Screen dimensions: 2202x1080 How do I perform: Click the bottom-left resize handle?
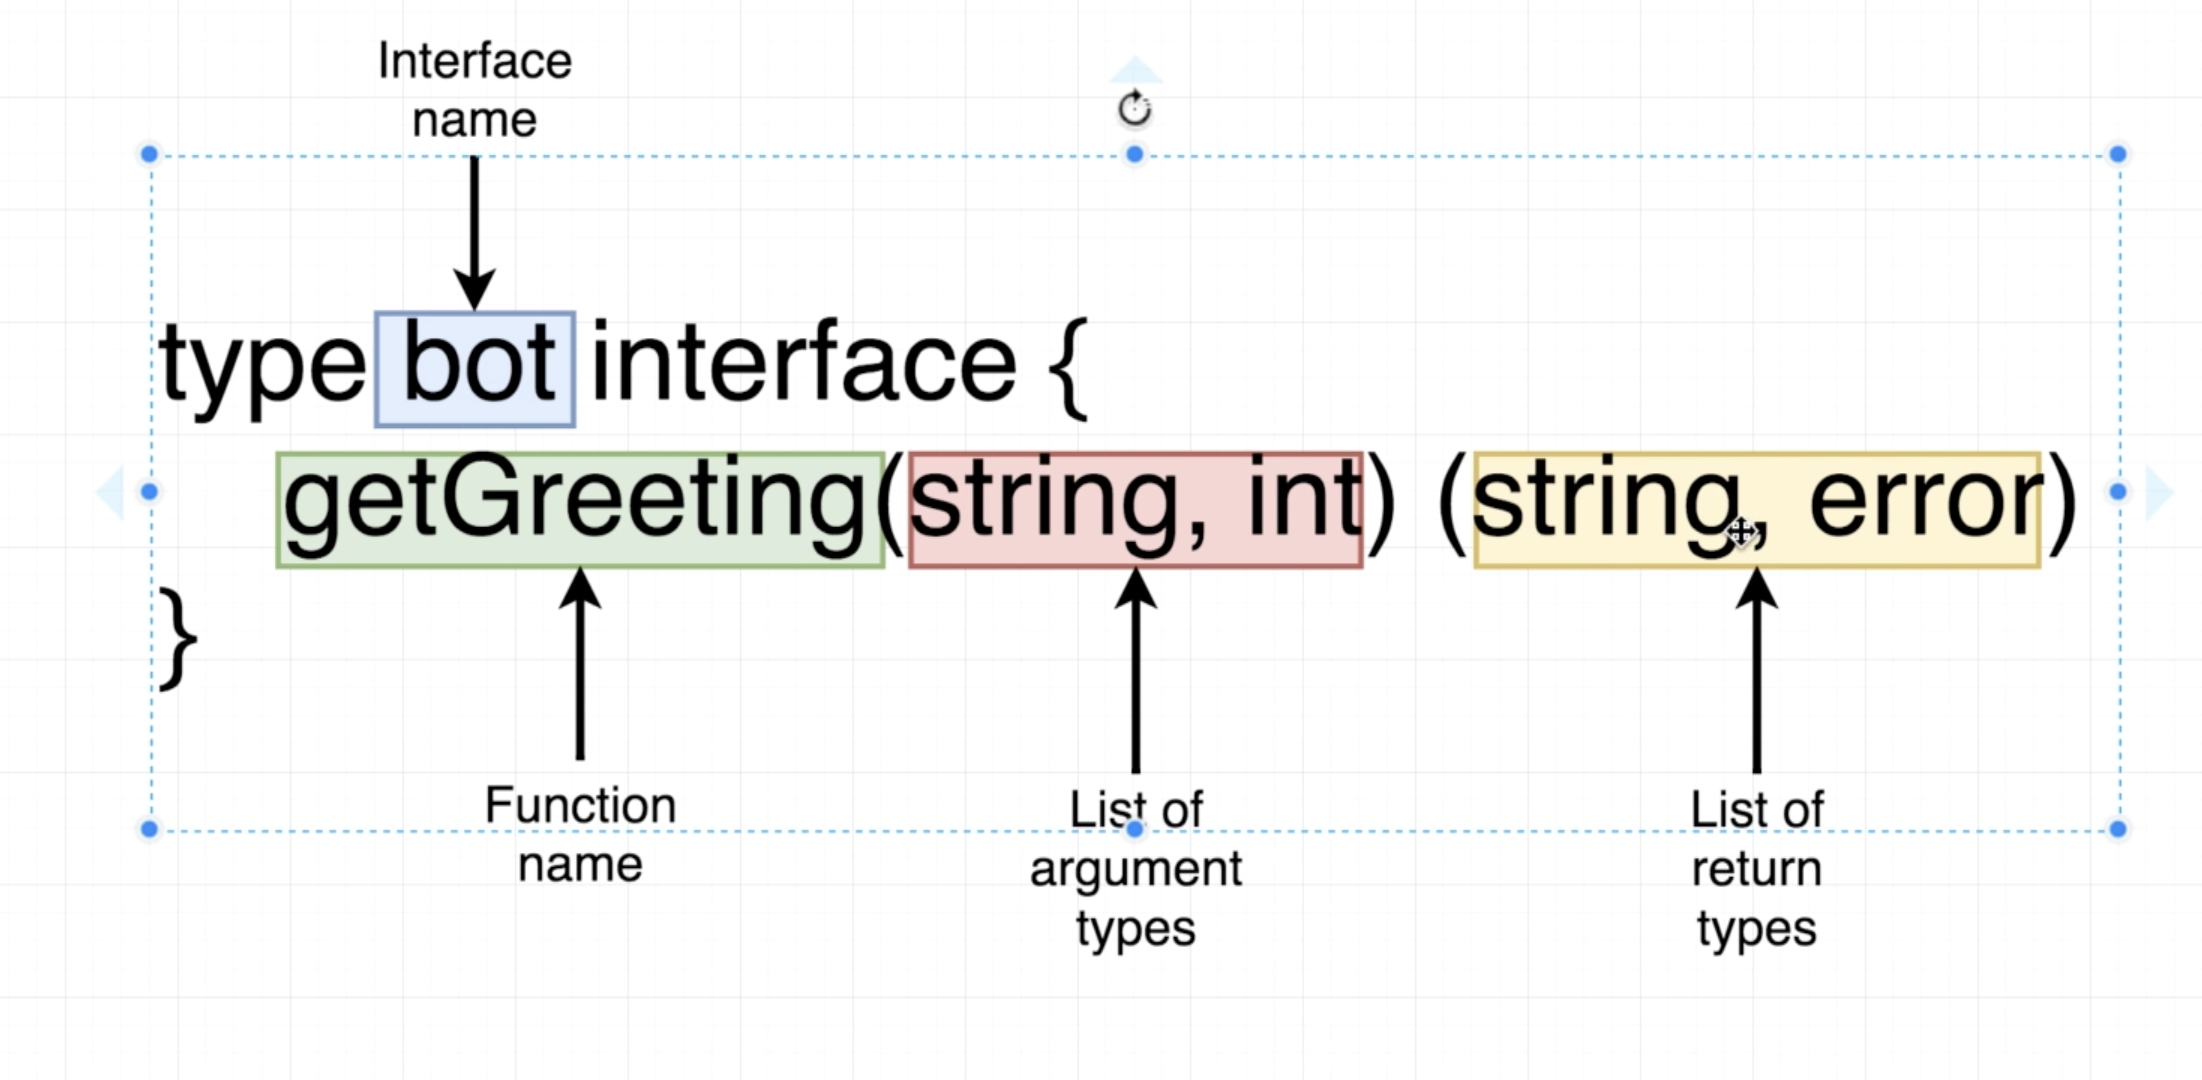pos(149,829)
